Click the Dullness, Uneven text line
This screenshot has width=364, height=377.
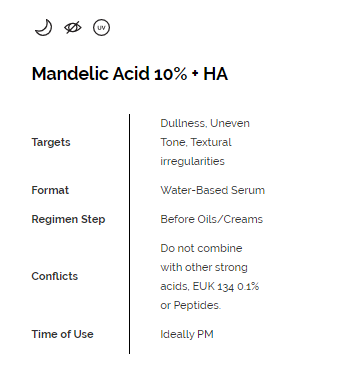[x=205, y=123]
